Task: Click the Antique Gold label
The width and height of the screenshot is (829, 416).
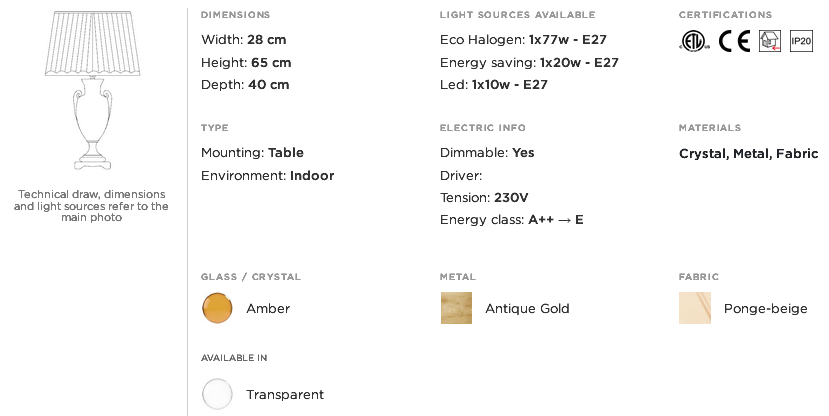Action: point(527,308)
